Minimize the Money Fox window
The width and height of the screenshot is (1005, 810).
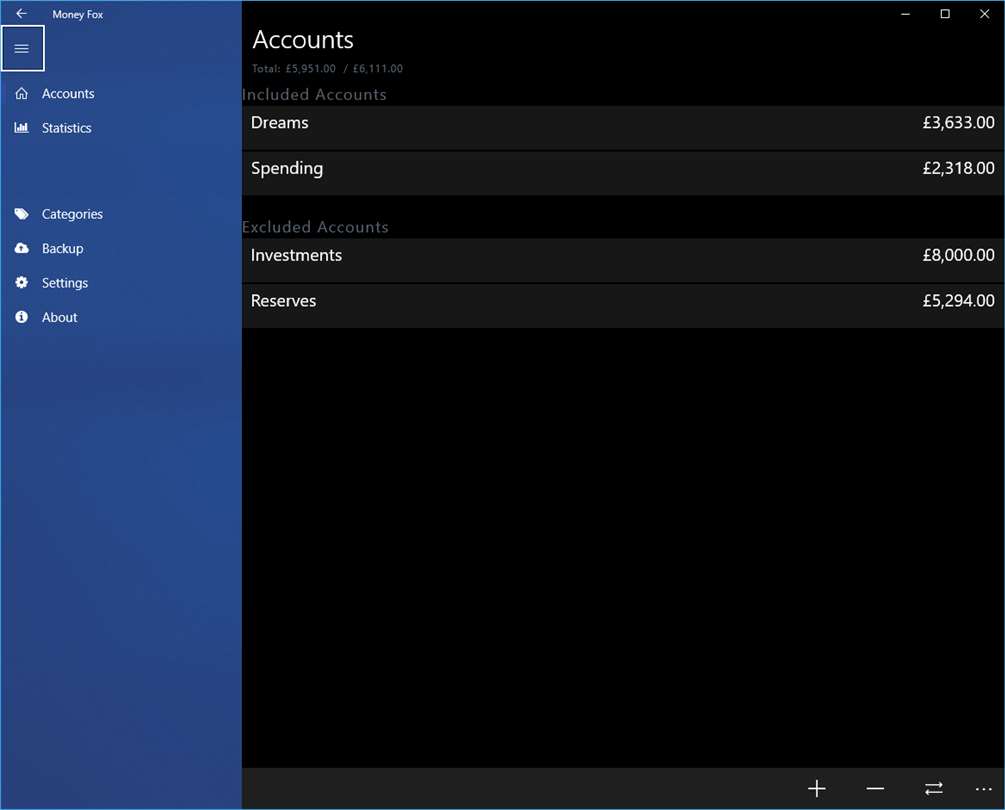click(905, 13)
